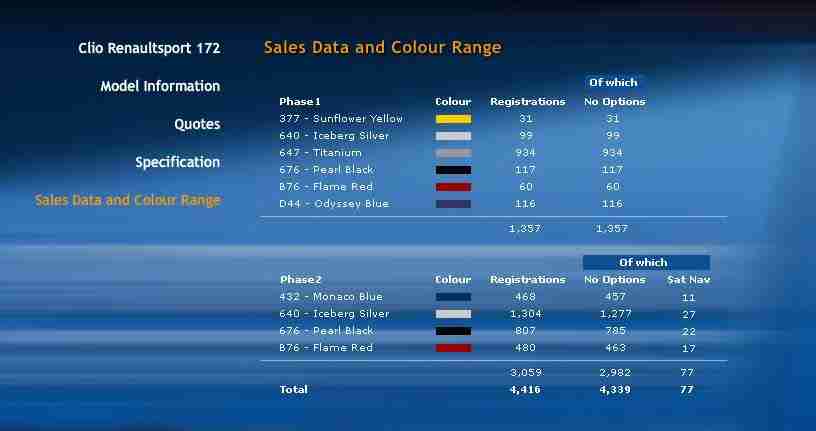Click the Phase 1 Iceberg Silver swatch
This screenshot has height=431, width=816.
click(x=453, y=136)
